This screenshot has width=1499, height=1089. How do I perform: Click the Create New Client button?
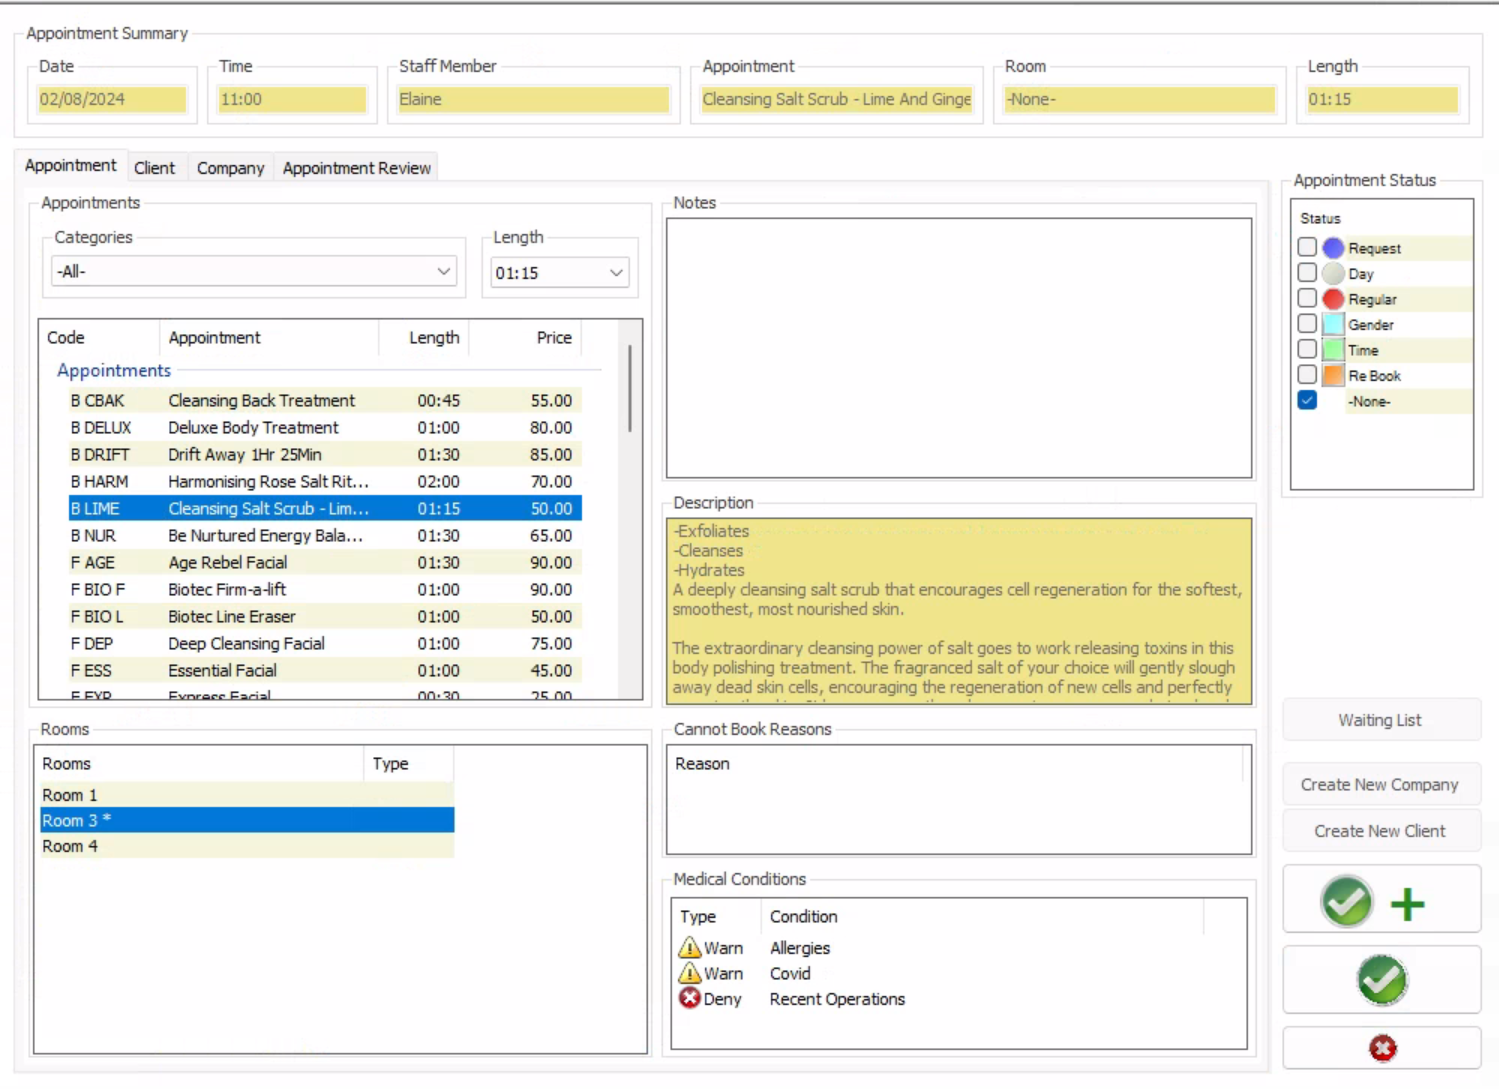(x=1381, y=831)
